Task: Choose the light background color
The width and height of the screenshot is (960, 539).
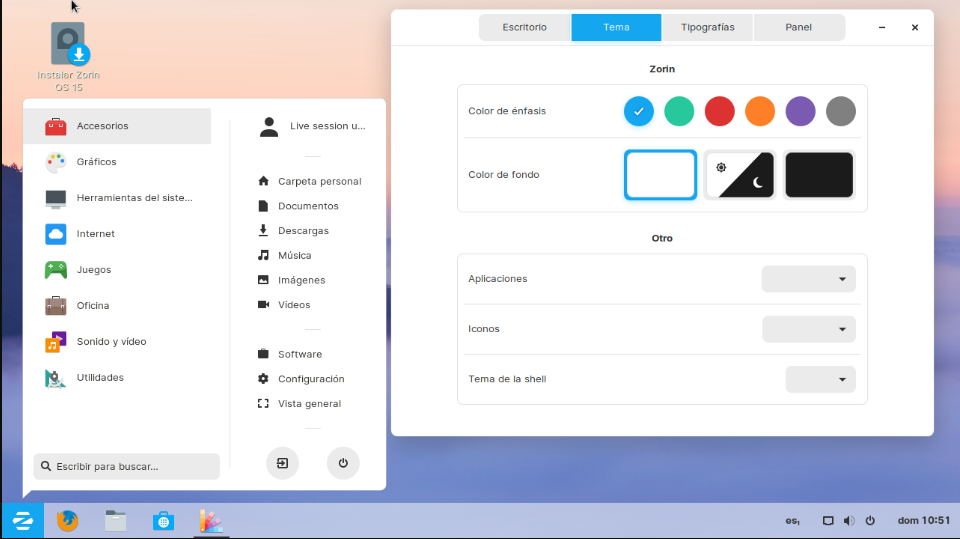Action: pos(661,175)
